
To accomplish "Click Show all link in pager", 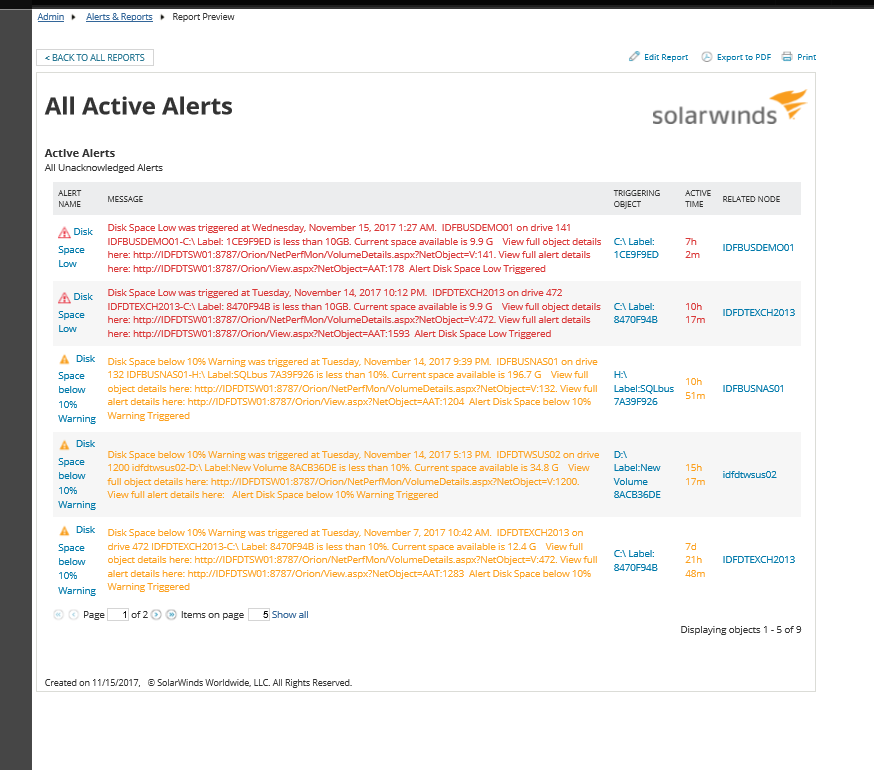I will [x=290, y=614].
